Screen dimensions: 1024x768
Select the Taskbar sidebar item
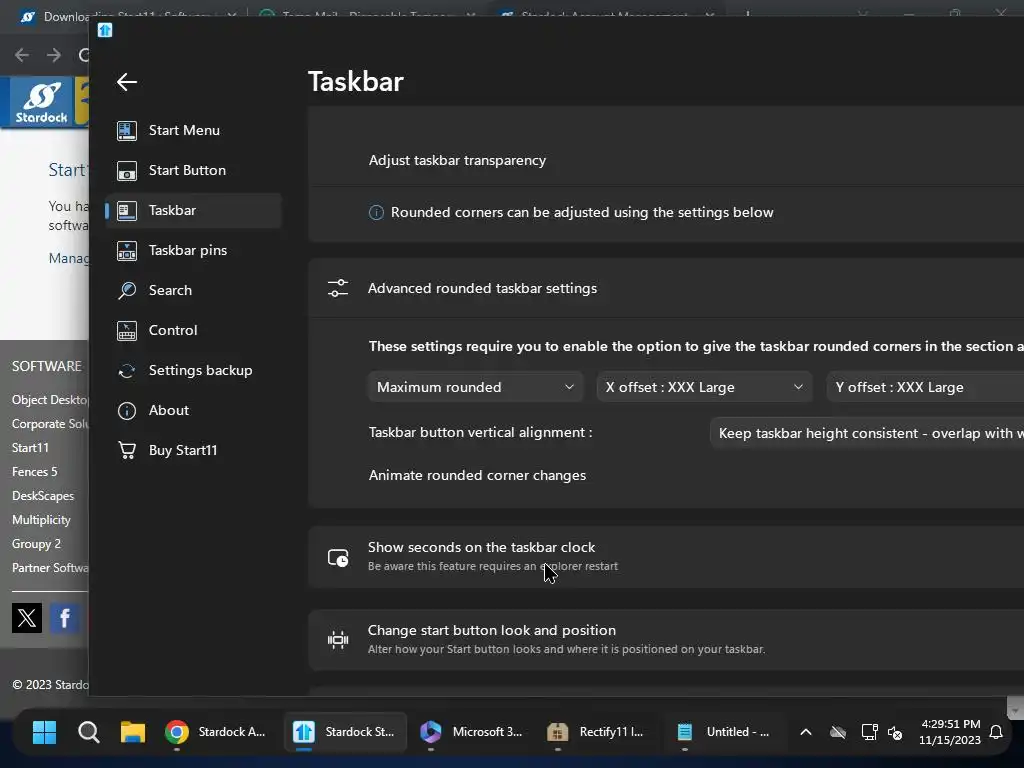[x=193, y=210]
